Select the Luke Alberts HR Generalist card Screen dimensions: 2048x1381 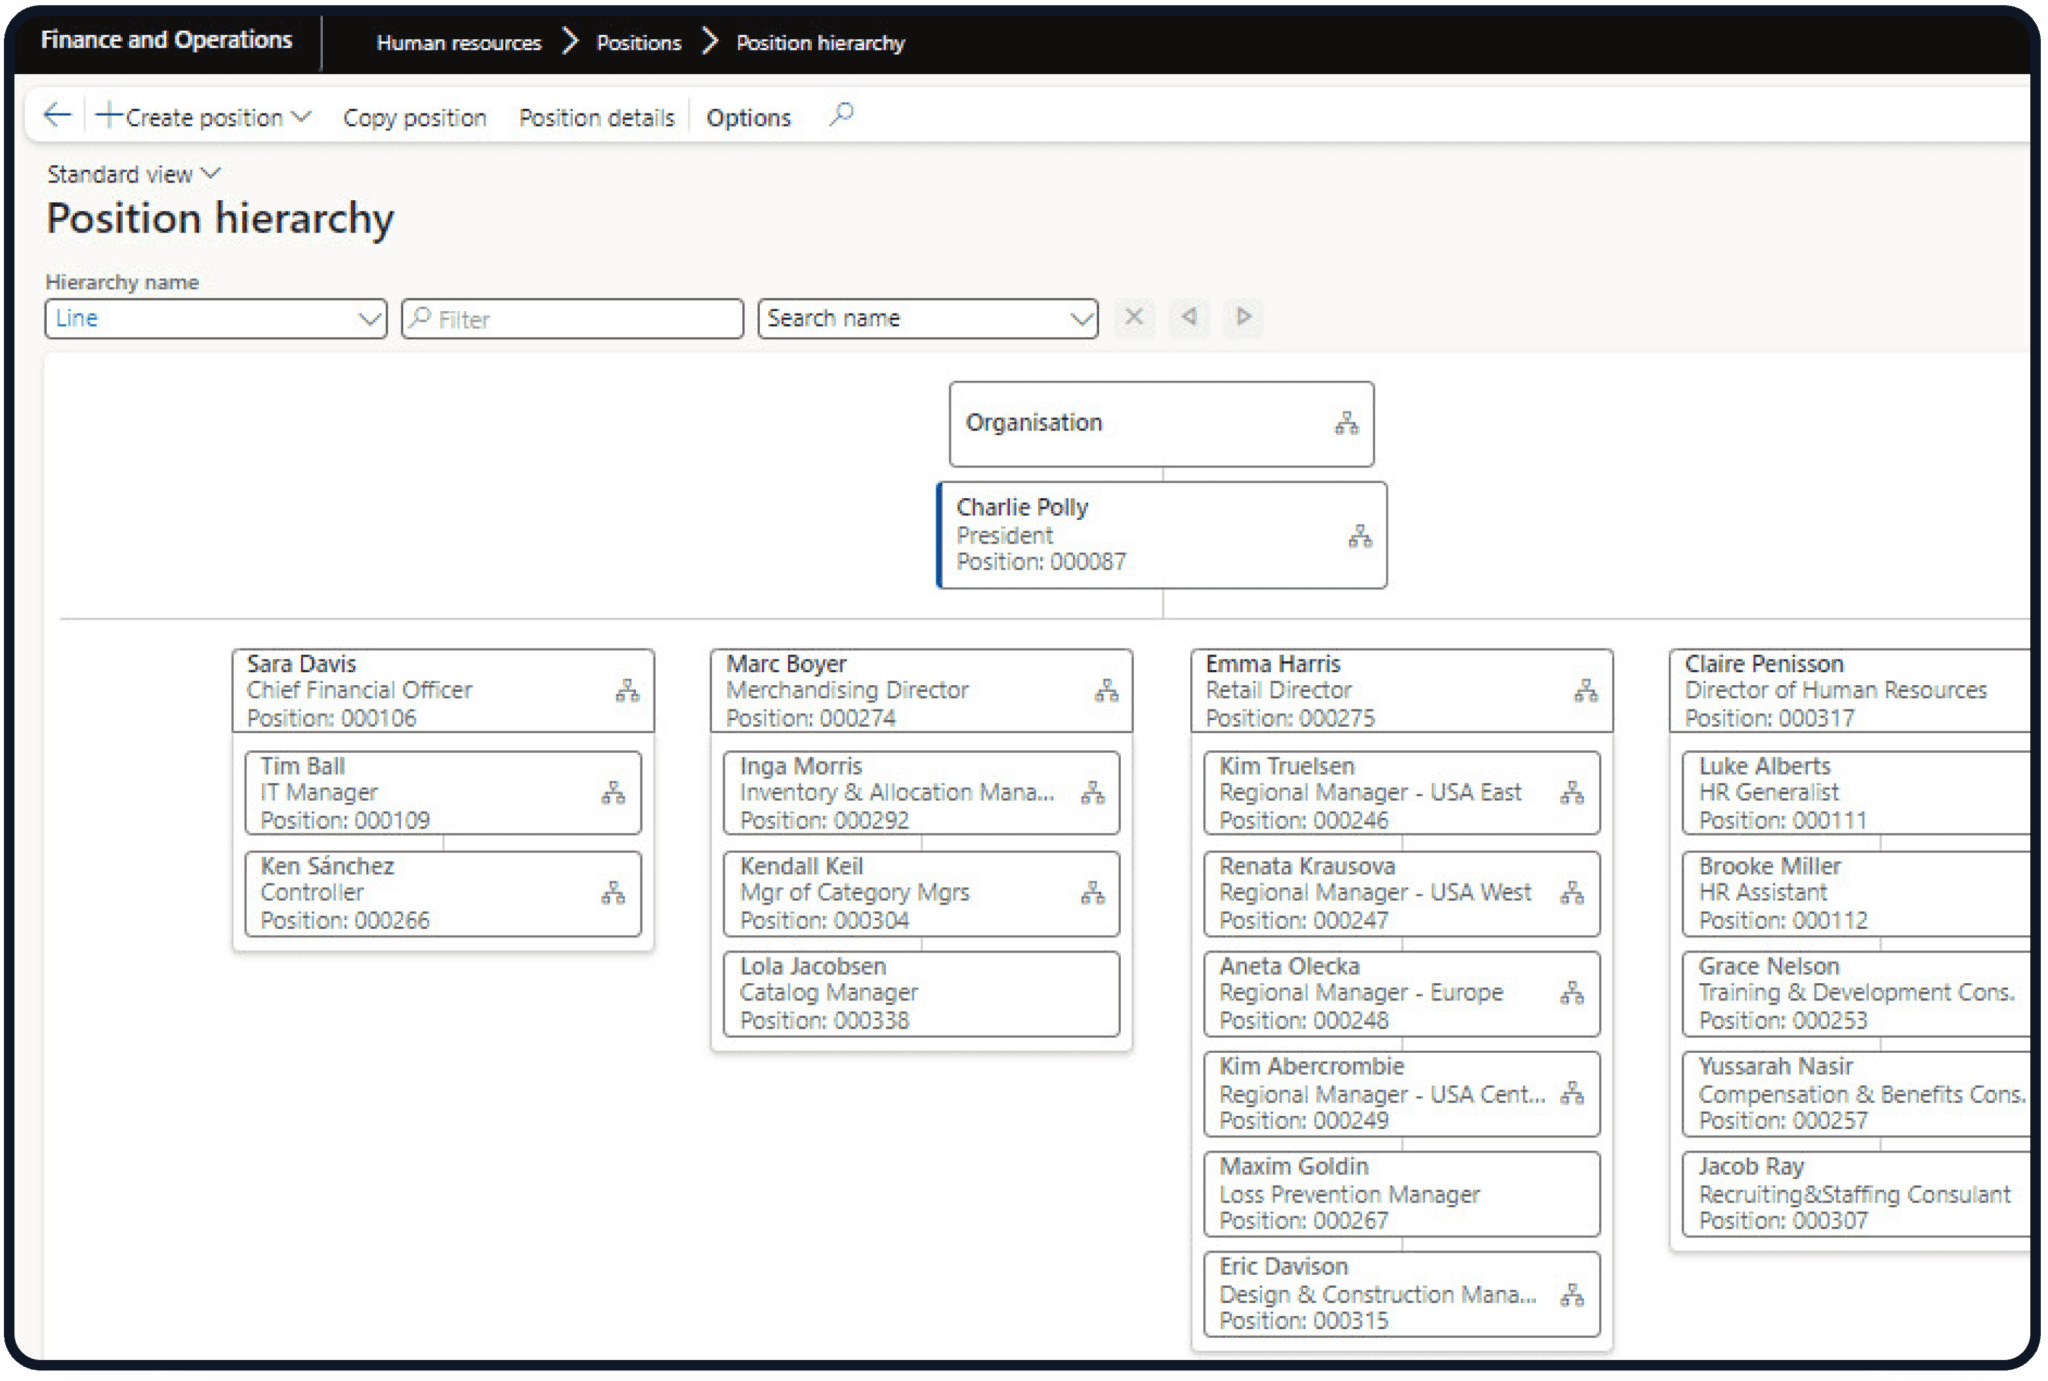pos(1856,793)
